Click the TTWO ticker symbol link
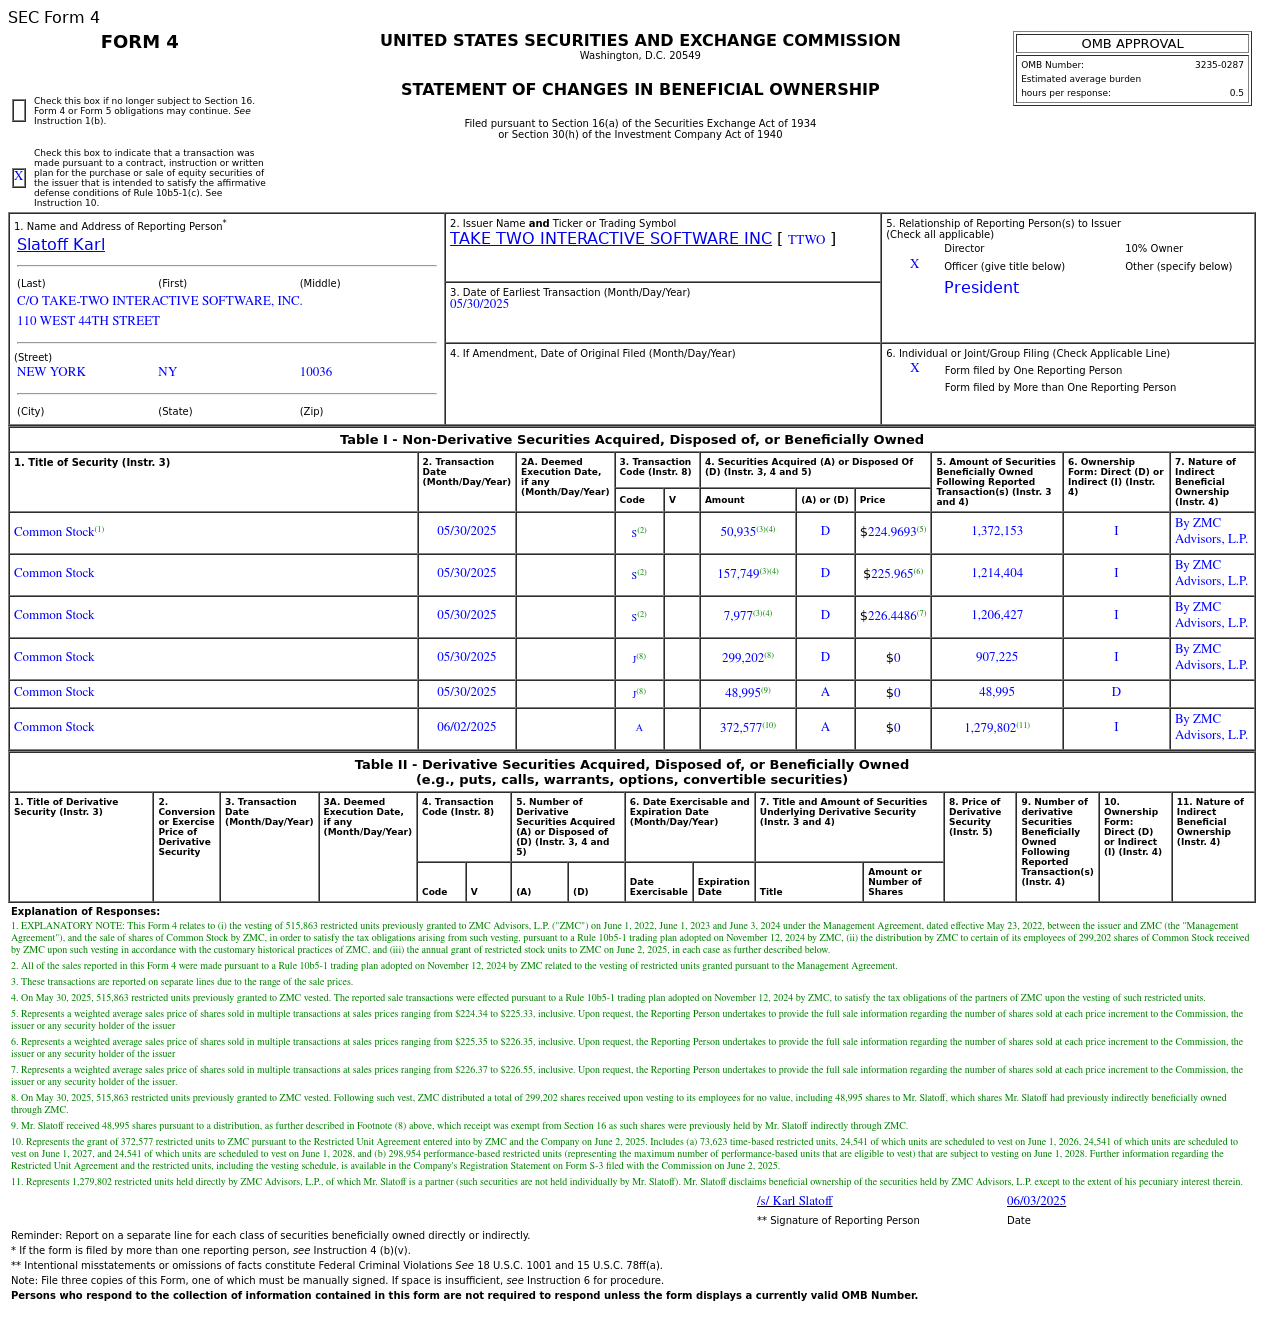The image size is (1264, 1326). tap(806, 240)
